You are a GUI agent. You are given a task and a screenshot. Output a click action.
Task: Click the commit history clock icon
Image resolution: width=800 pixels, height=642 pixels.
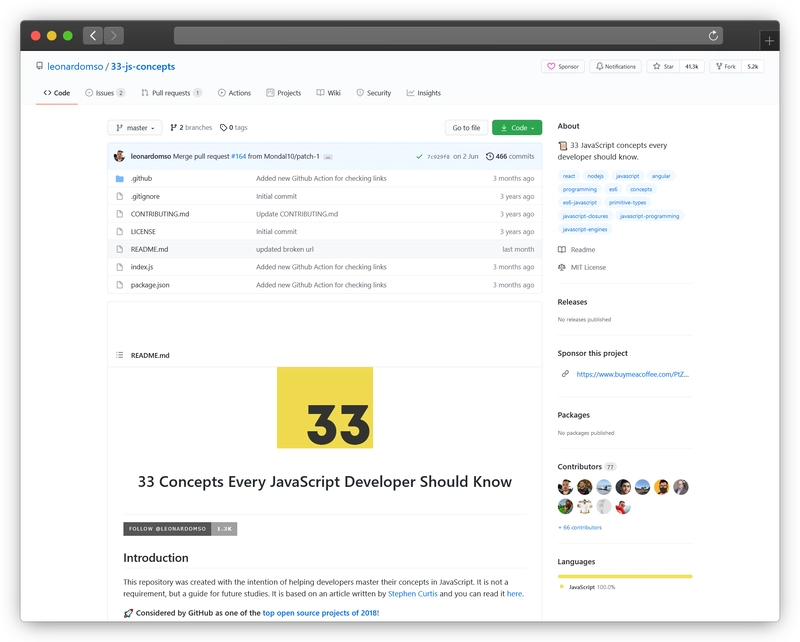[x=489, y=156]
